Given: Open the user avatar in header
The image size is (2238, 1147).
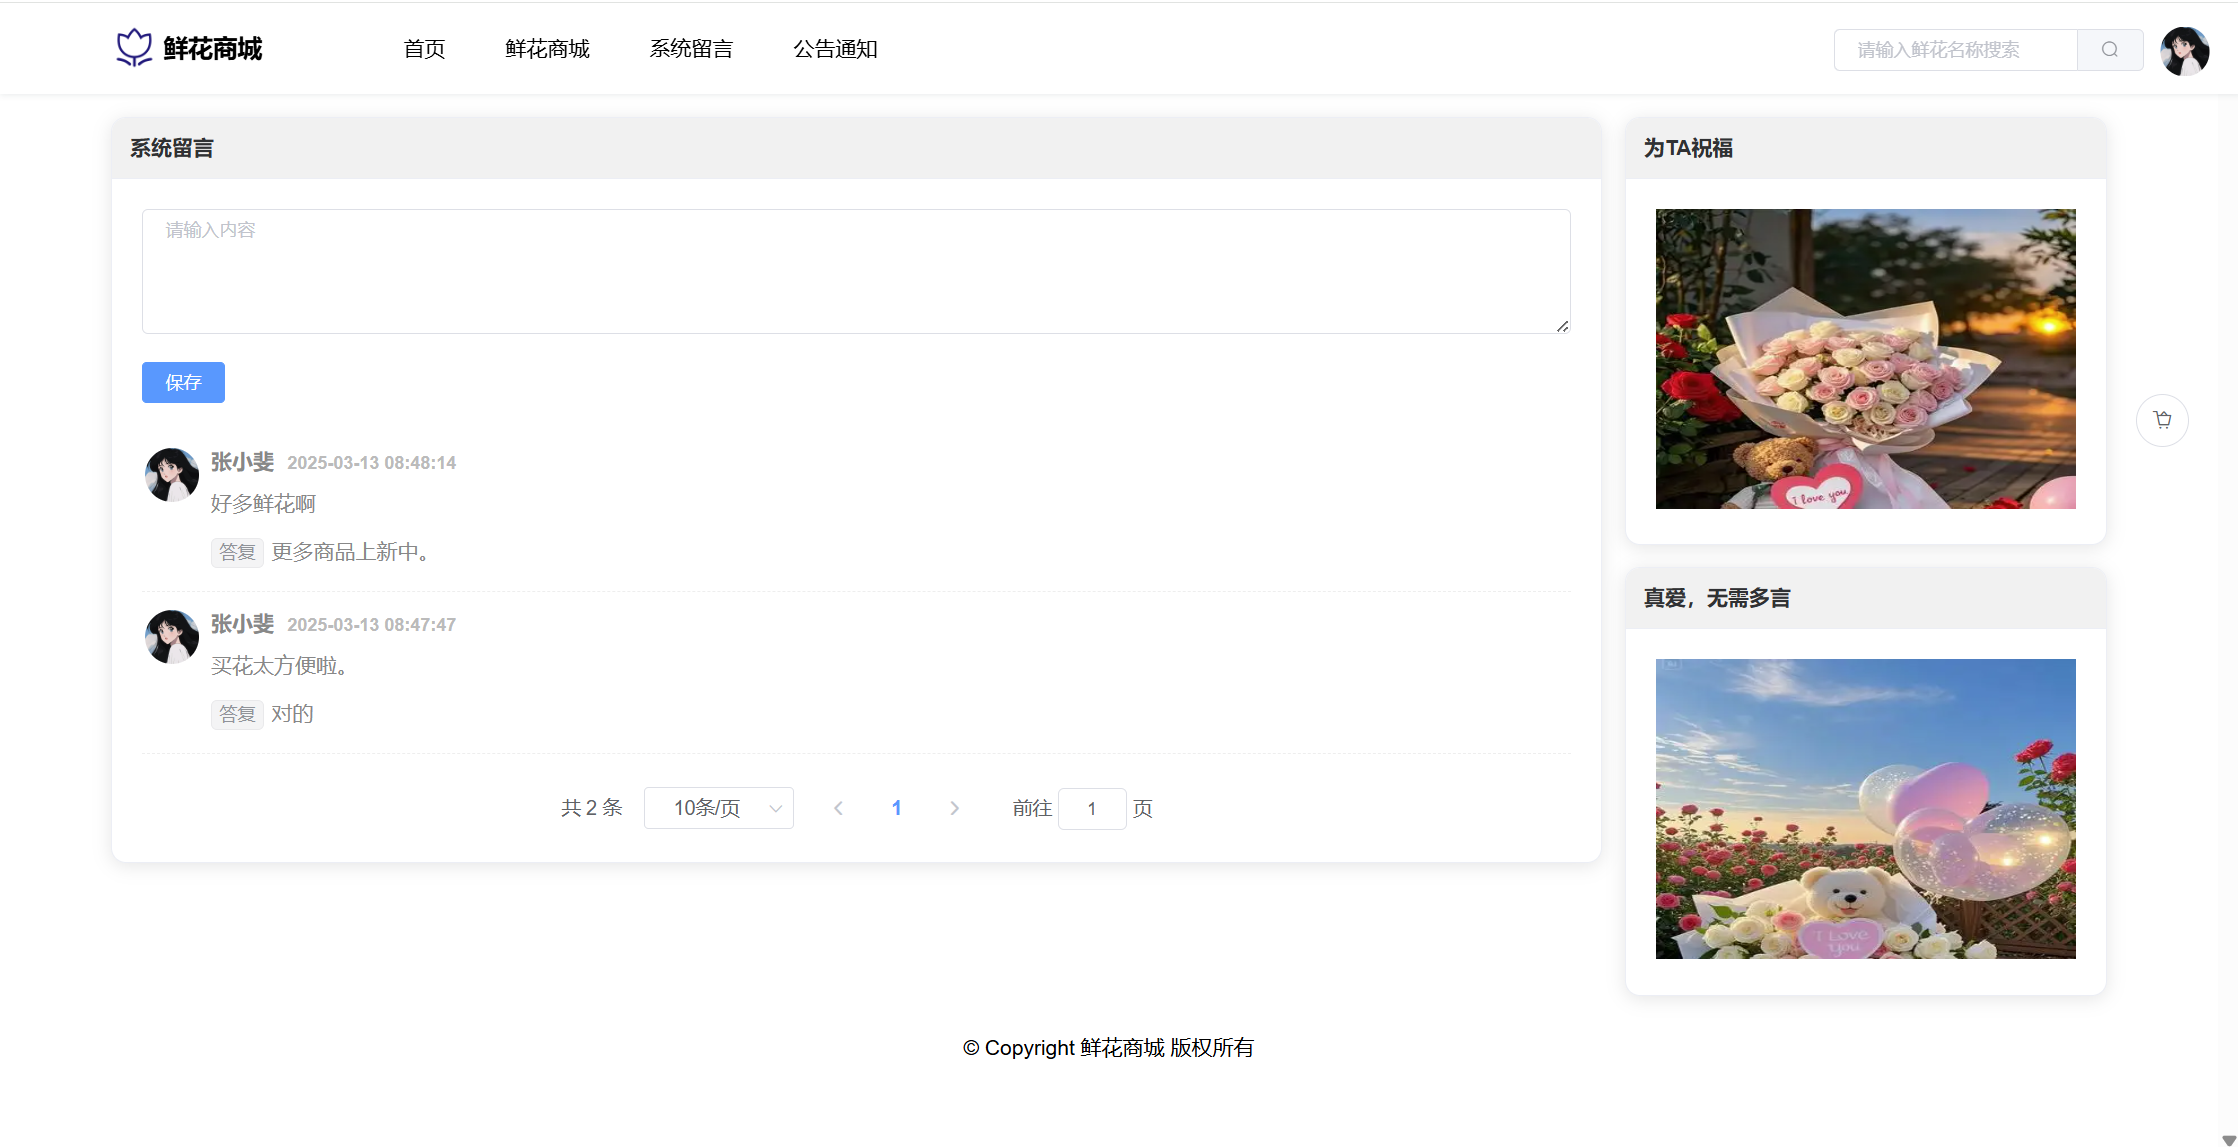Looking at the screenshot, I should (x=2184, y=51).
